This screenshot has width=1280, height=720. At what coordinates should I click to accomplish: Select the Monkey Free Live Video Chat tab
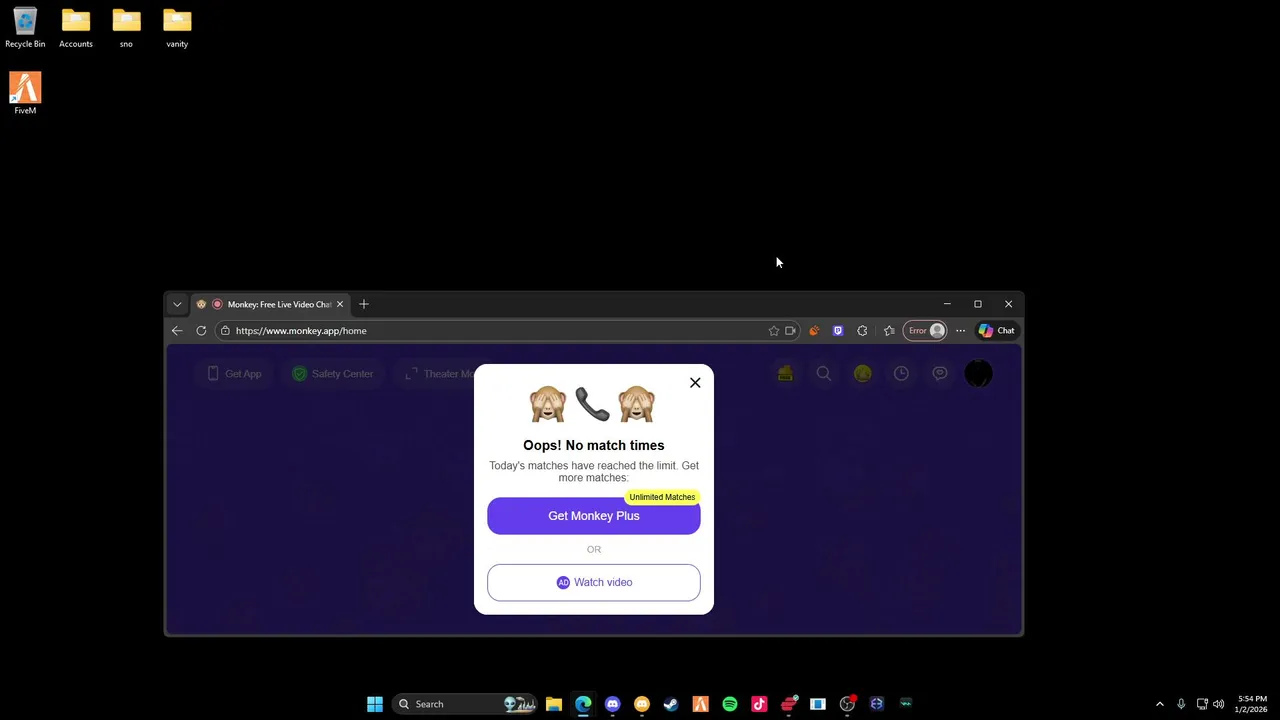tap(270, 304)
